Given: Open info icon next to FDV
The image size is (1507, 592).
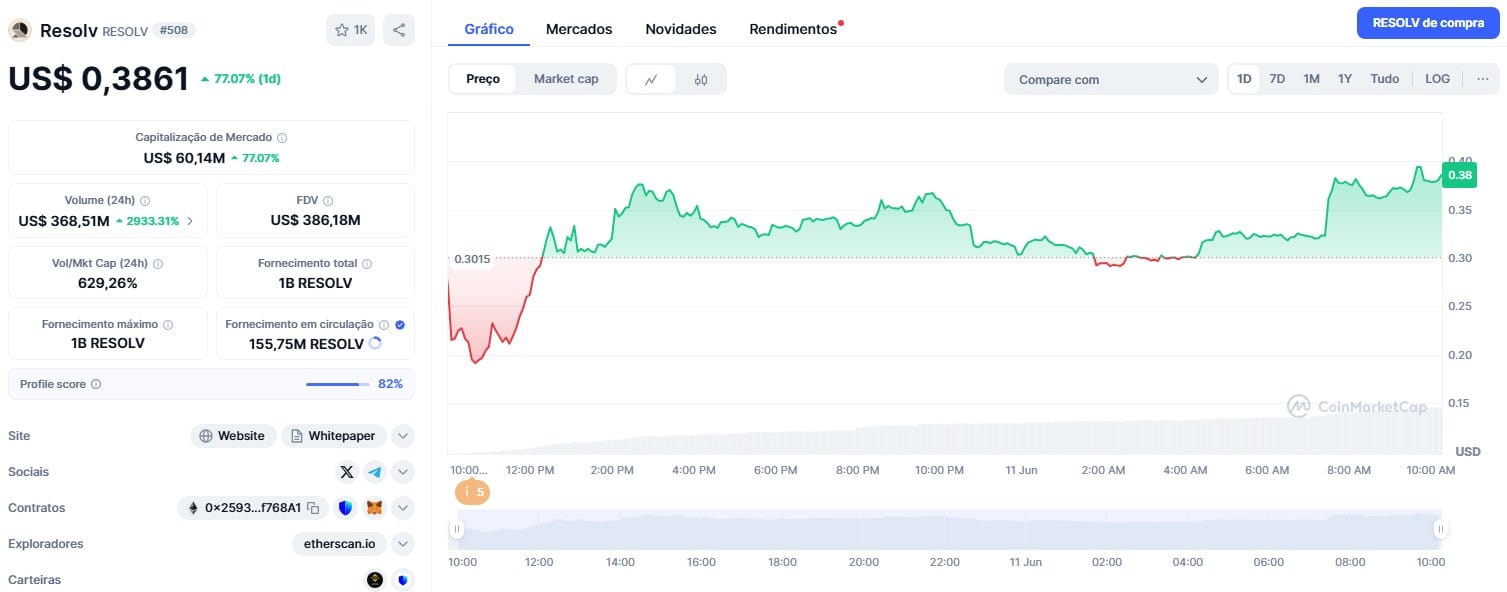Looking at the screenshot, I should 328,201.
